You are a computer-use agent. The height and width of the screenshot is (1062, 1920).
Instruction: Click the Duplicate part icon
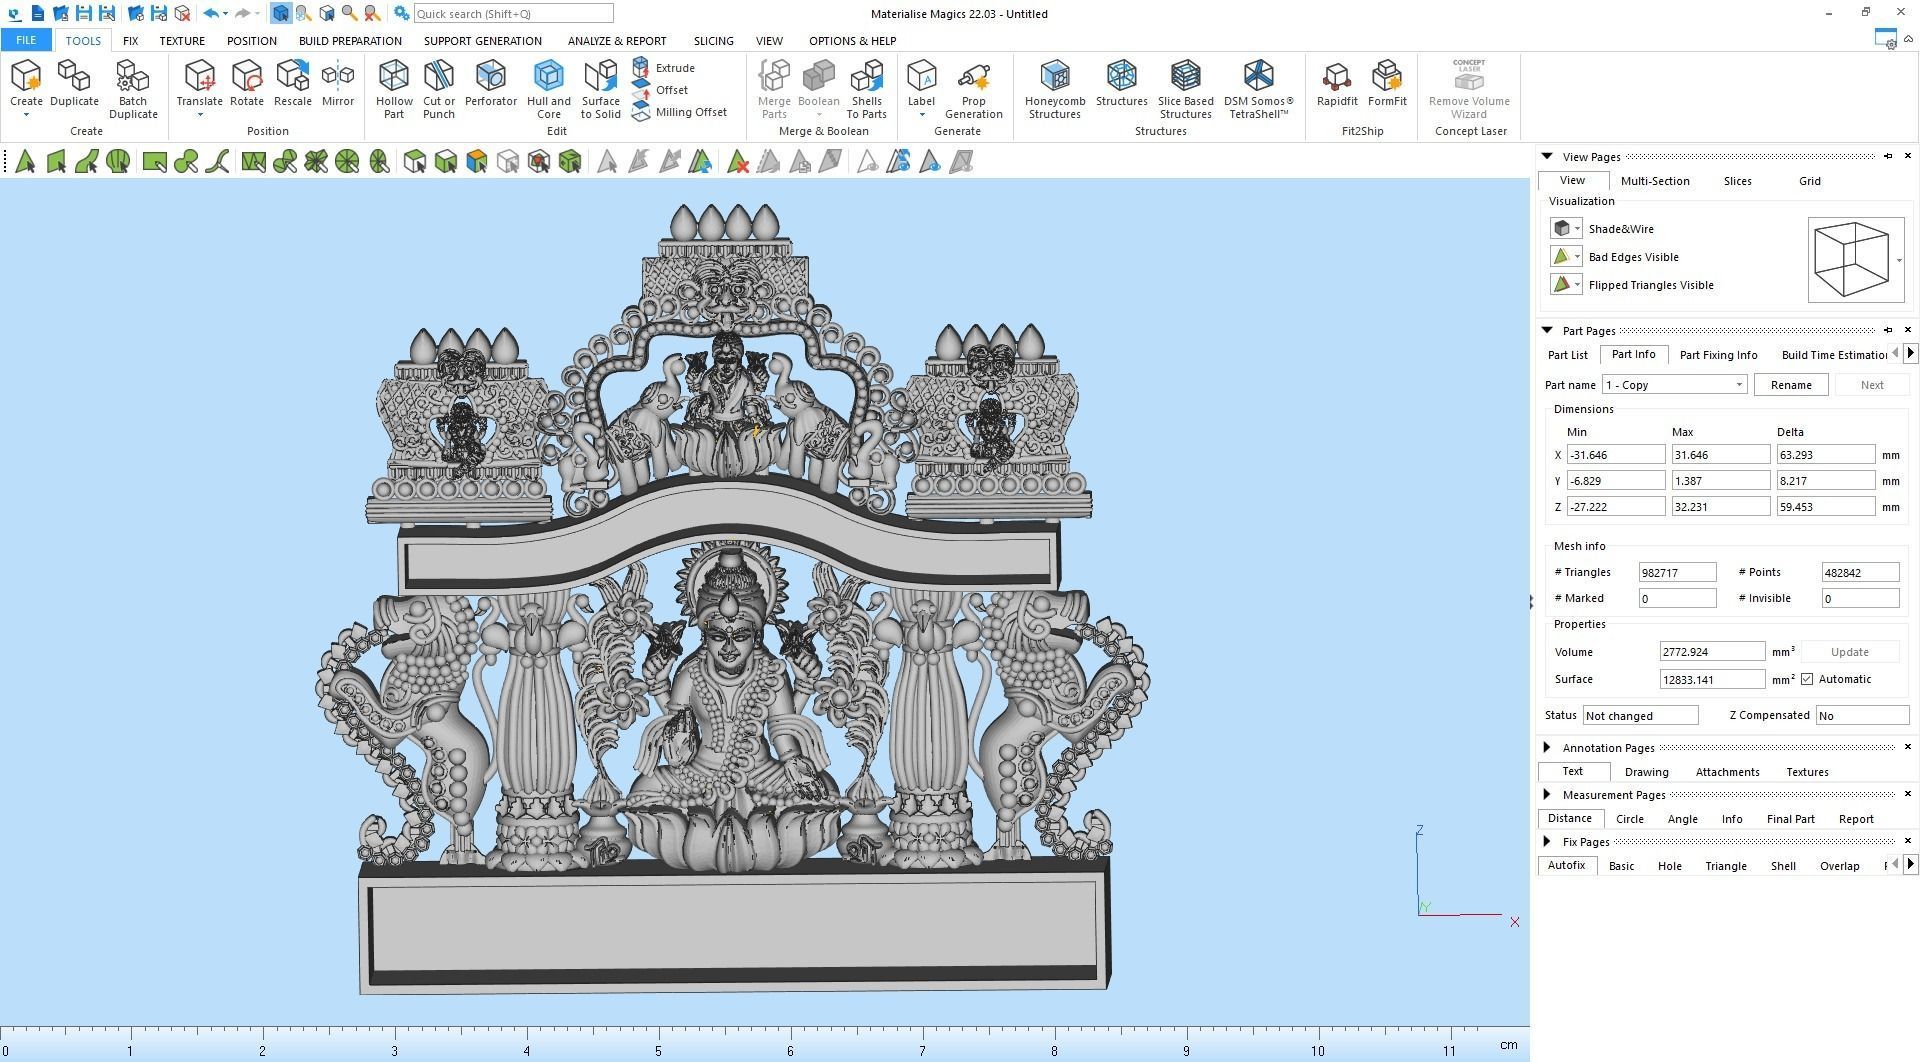click(74, 83)
